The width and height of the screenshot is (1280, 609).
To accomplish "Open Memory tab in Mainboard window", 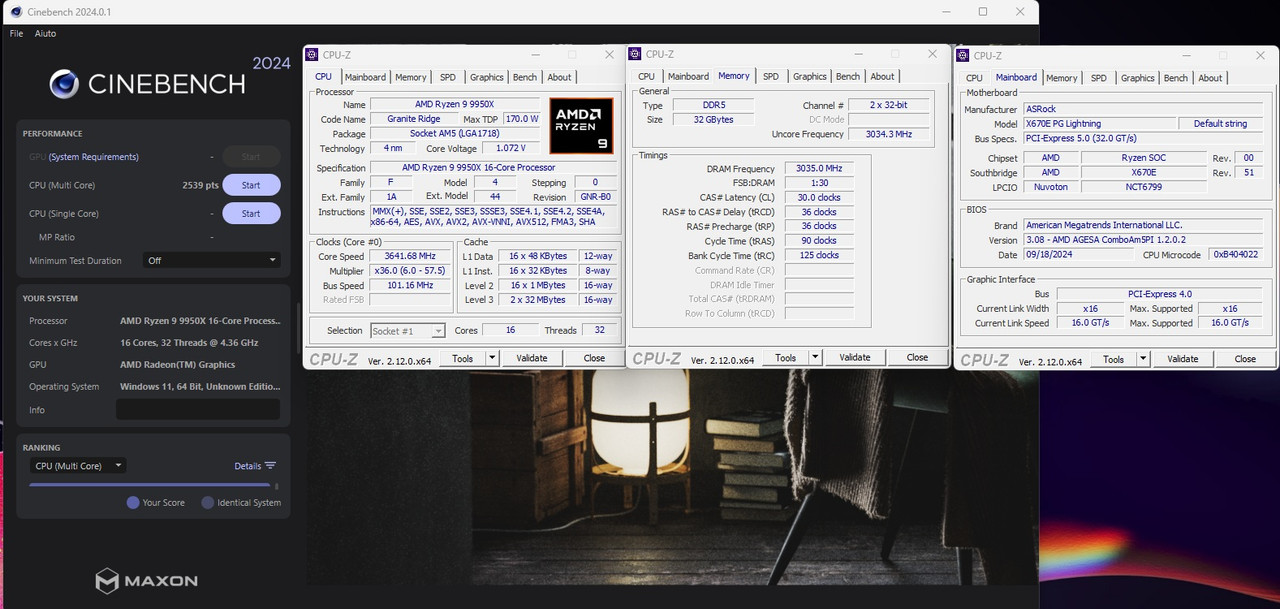I will [1062, 78].
